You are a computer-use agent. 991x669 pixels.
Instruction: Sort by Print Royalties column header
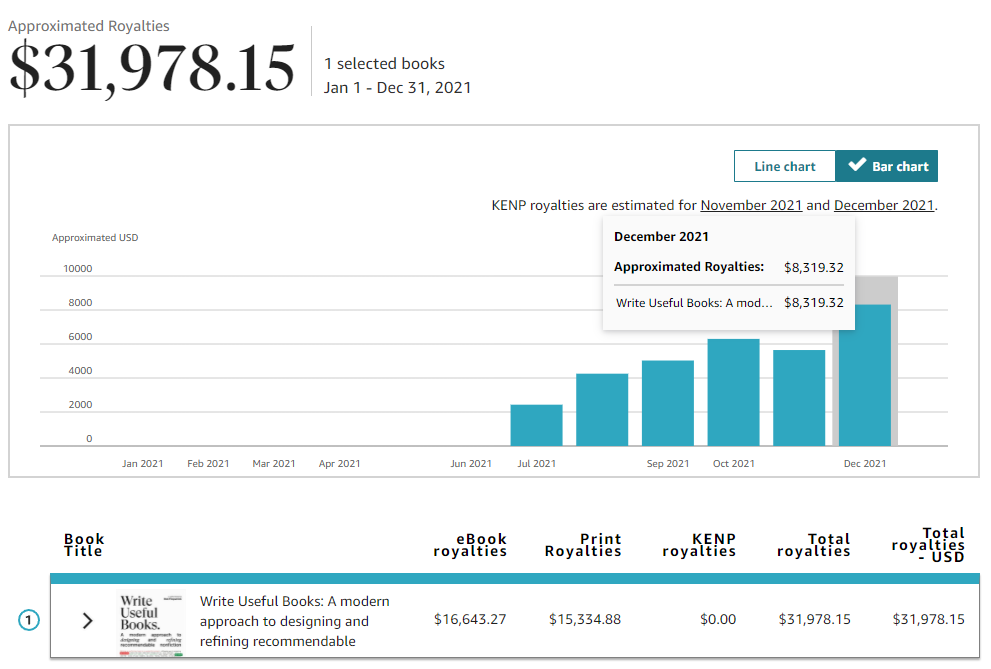click(583, 545)
